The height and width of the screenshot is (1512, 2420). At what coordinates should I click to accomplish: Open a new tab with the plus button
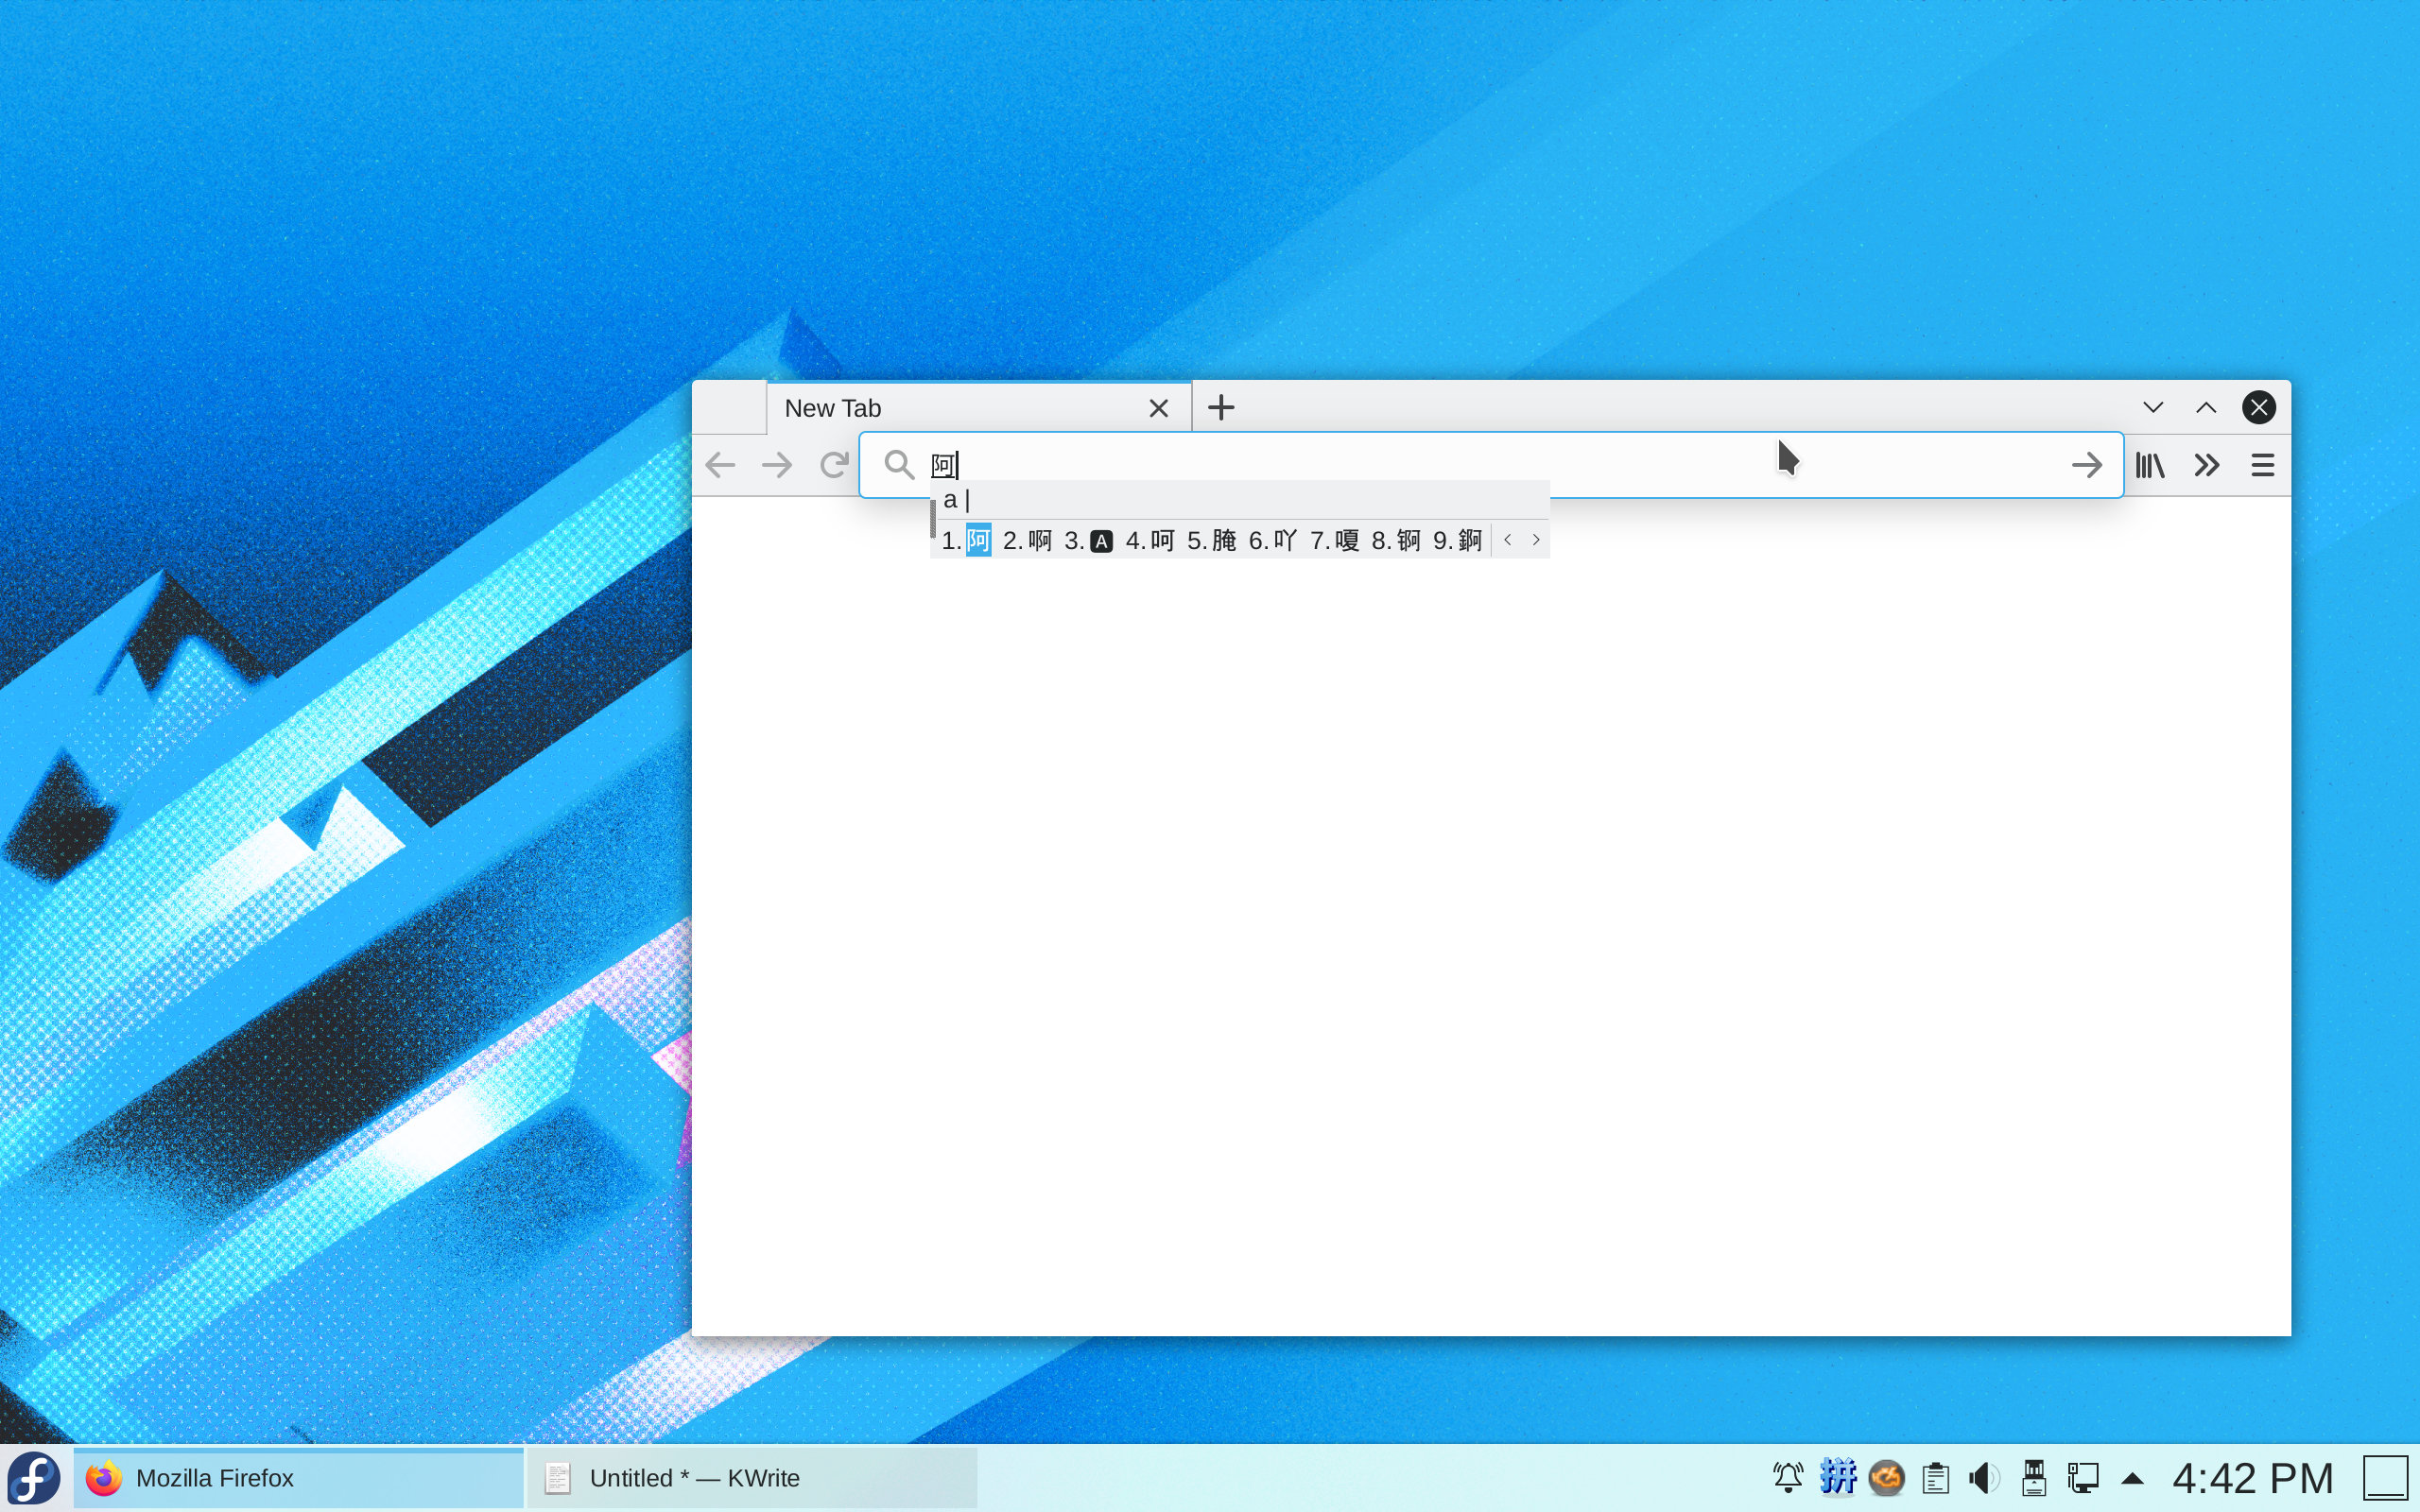click(1219, 407)
